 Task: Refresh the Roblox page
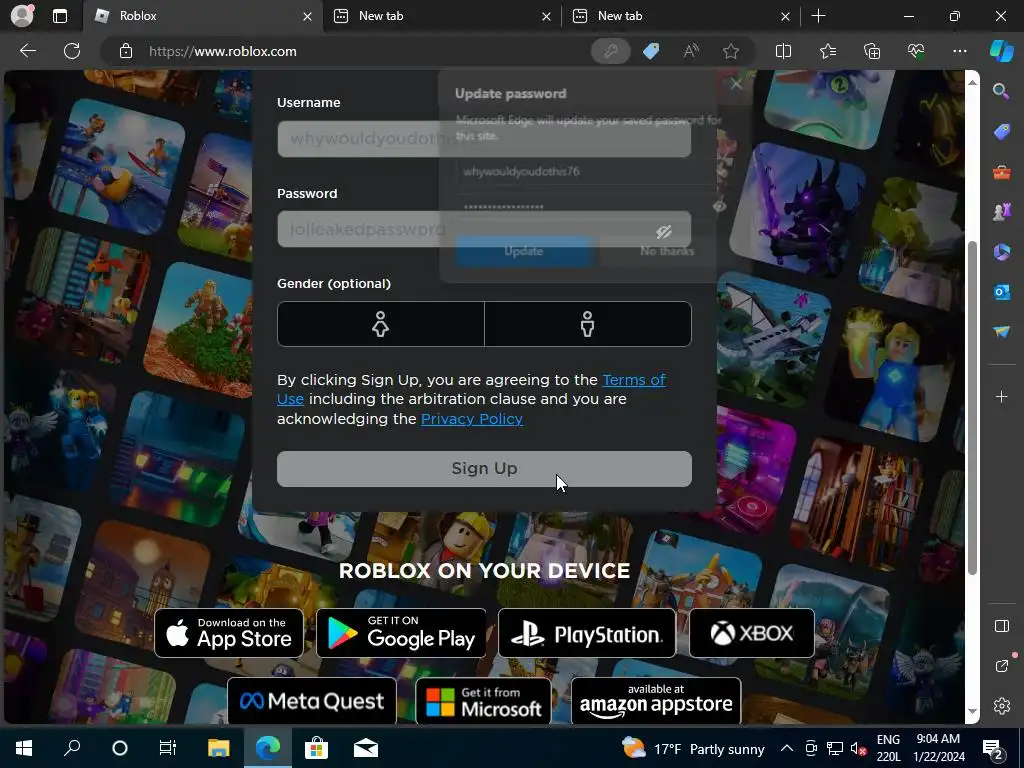click(x=72, y=51)
